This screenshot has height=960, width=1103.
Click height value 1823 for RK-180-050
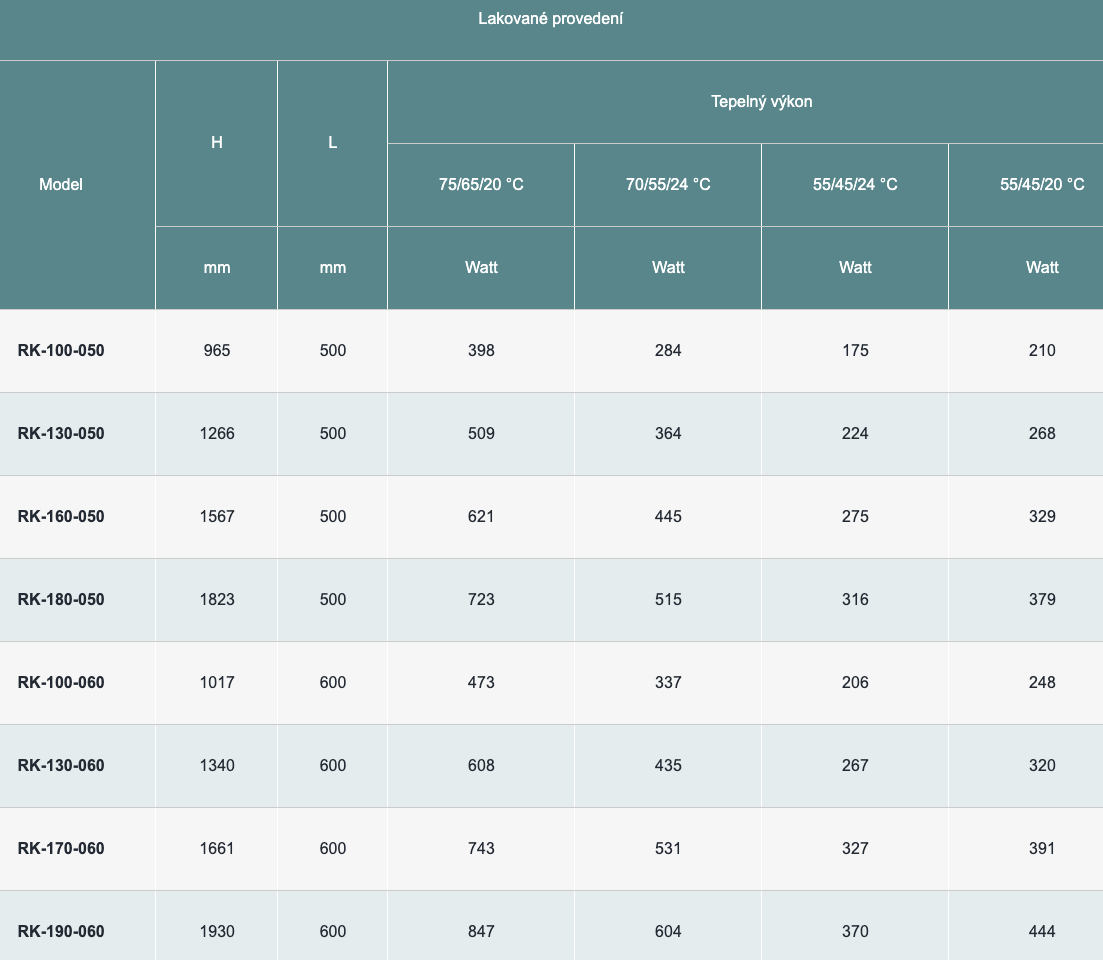(x=217, y=599)
